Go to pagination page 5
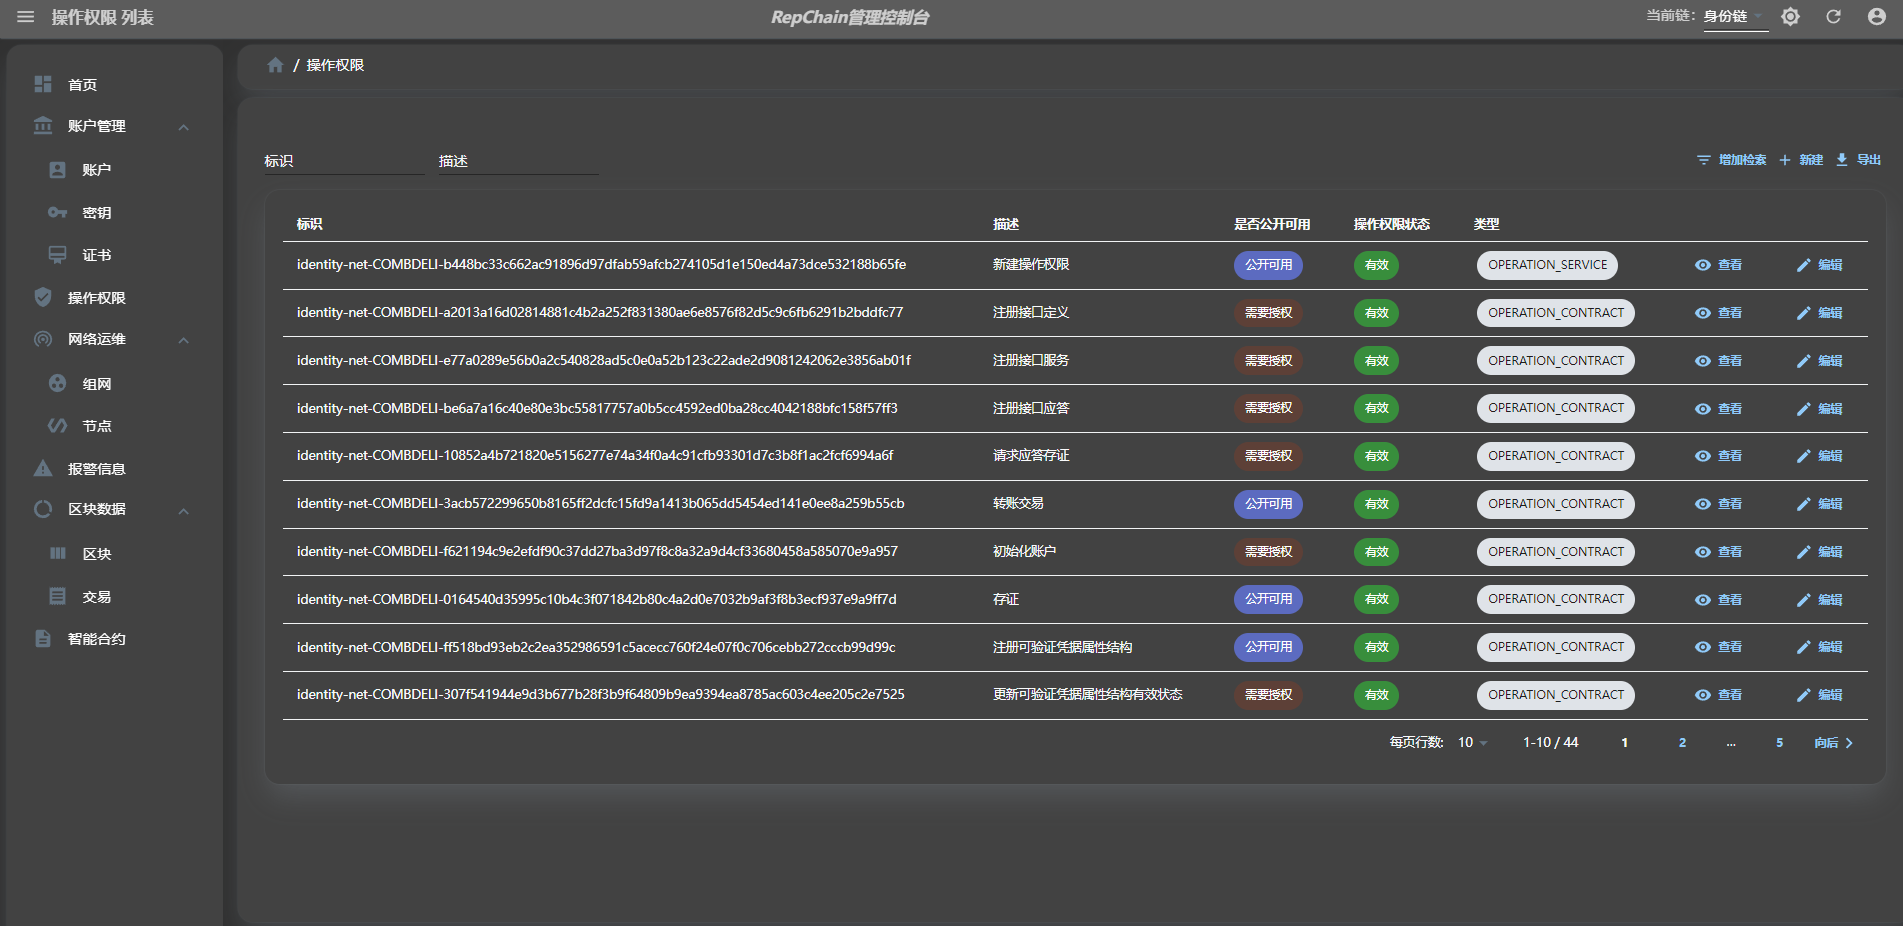 pos(1779,742)
